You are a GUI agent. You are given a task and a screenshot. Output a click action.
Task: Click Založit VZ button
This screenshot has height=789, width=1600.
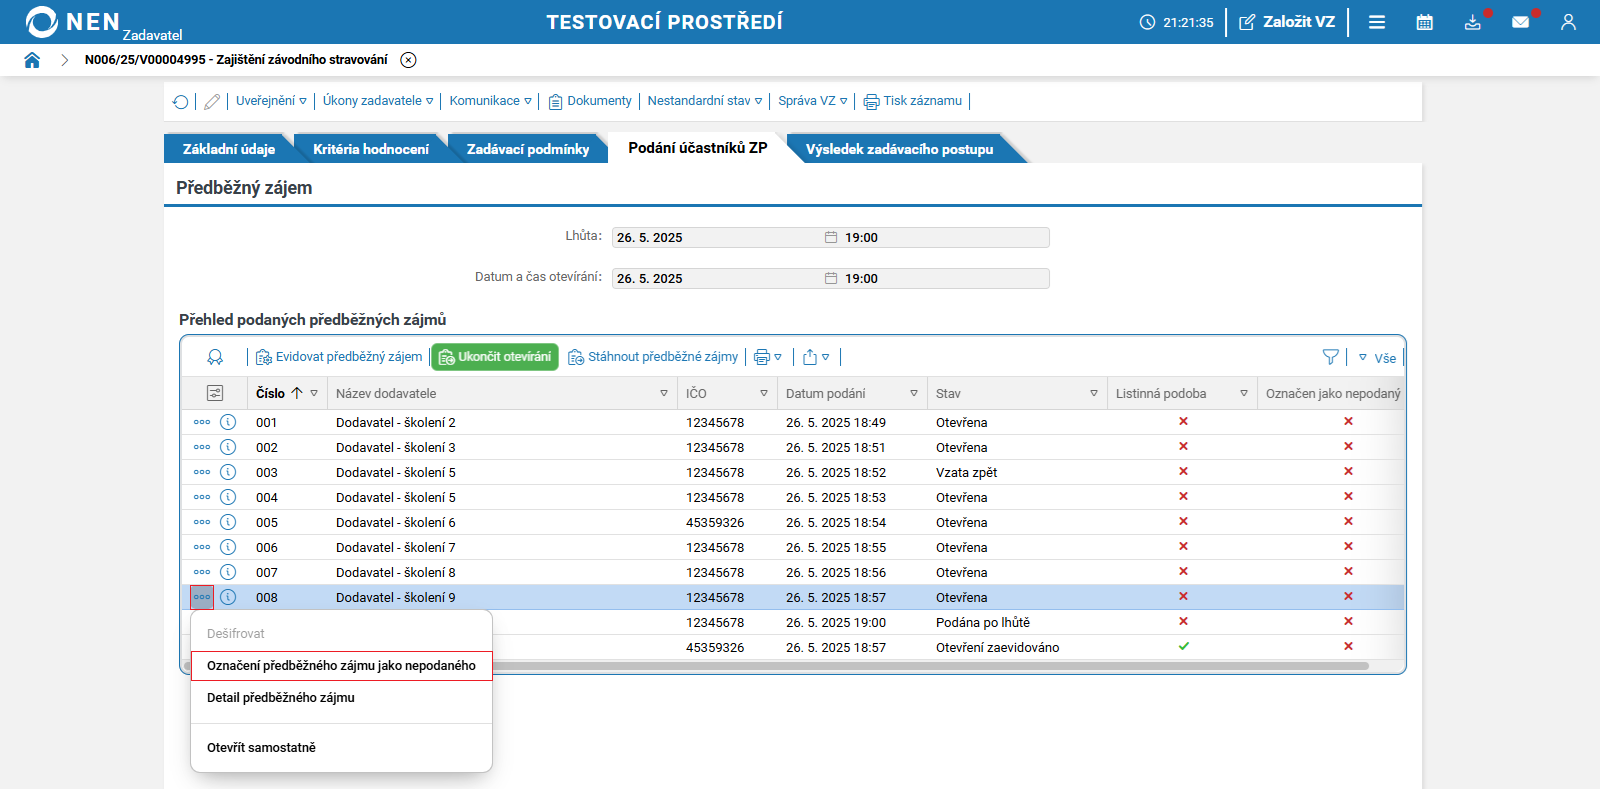[x=1287, y=22]
